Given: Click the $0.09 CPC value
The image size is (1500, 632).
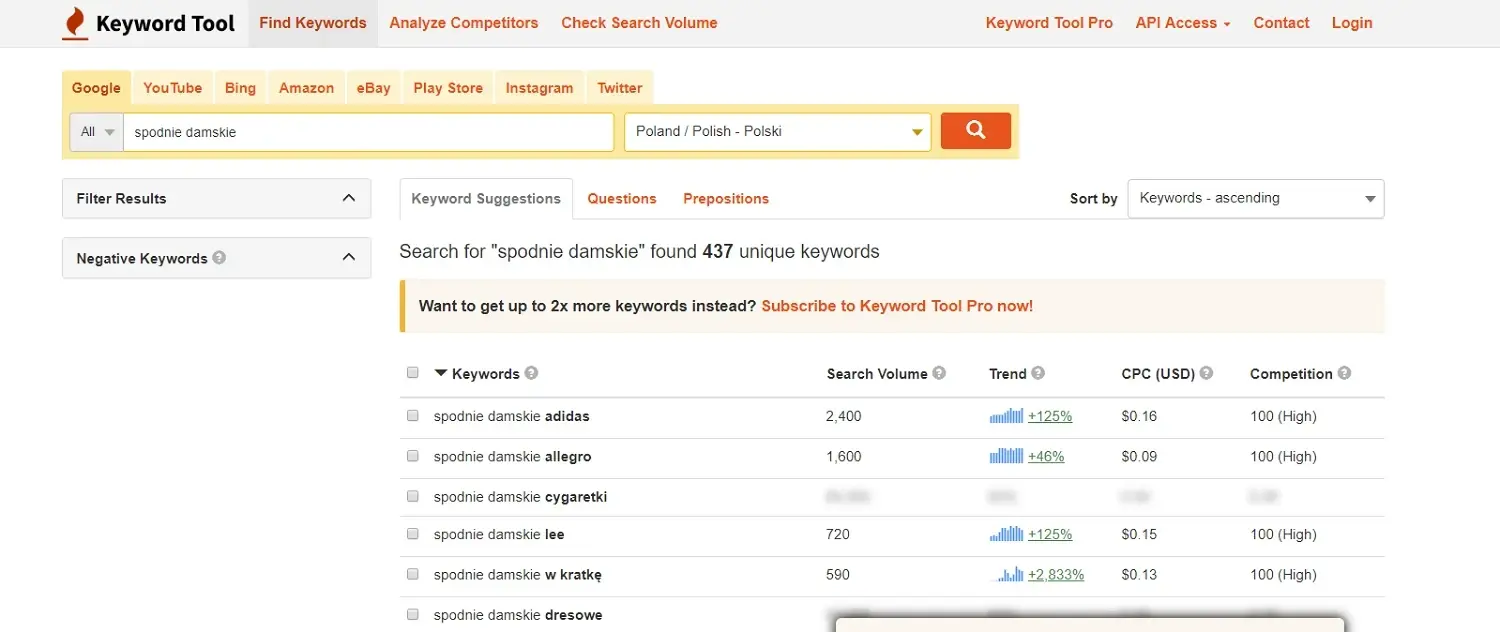Looking at the screenshot, I should pos(1139,456).
